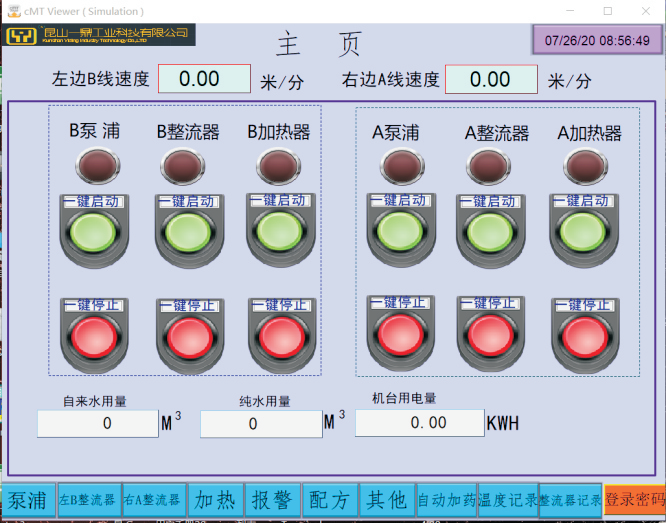Switch to the 自动加药 page

point(446,500)
